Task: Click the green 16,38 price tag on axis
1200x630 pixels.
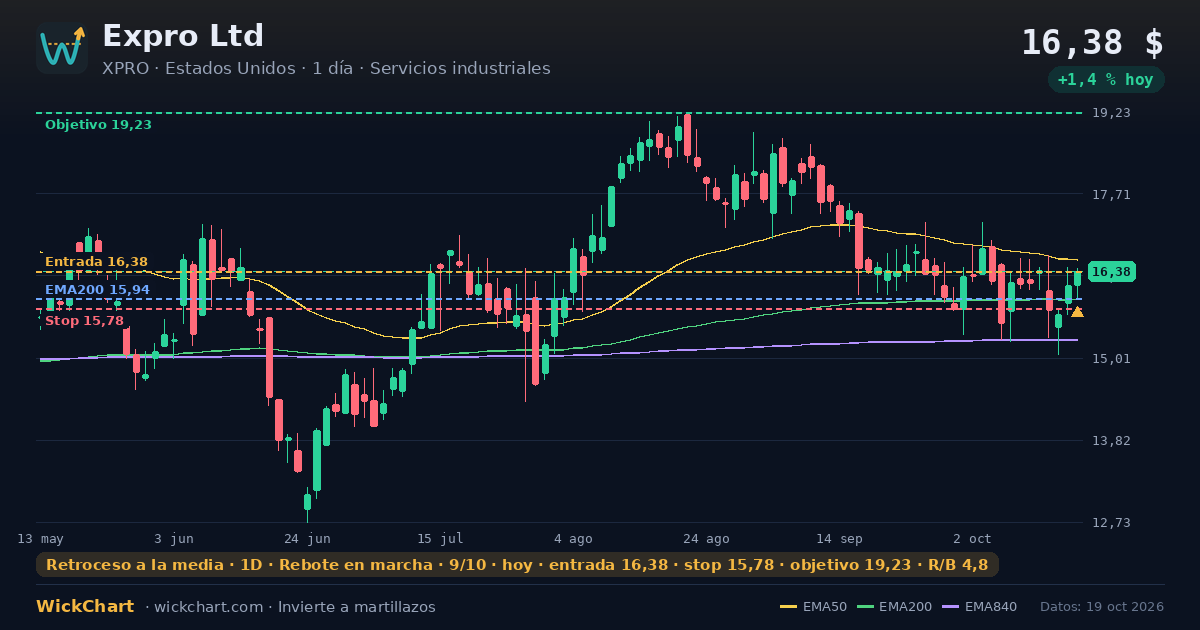Action: point(1111,272)
